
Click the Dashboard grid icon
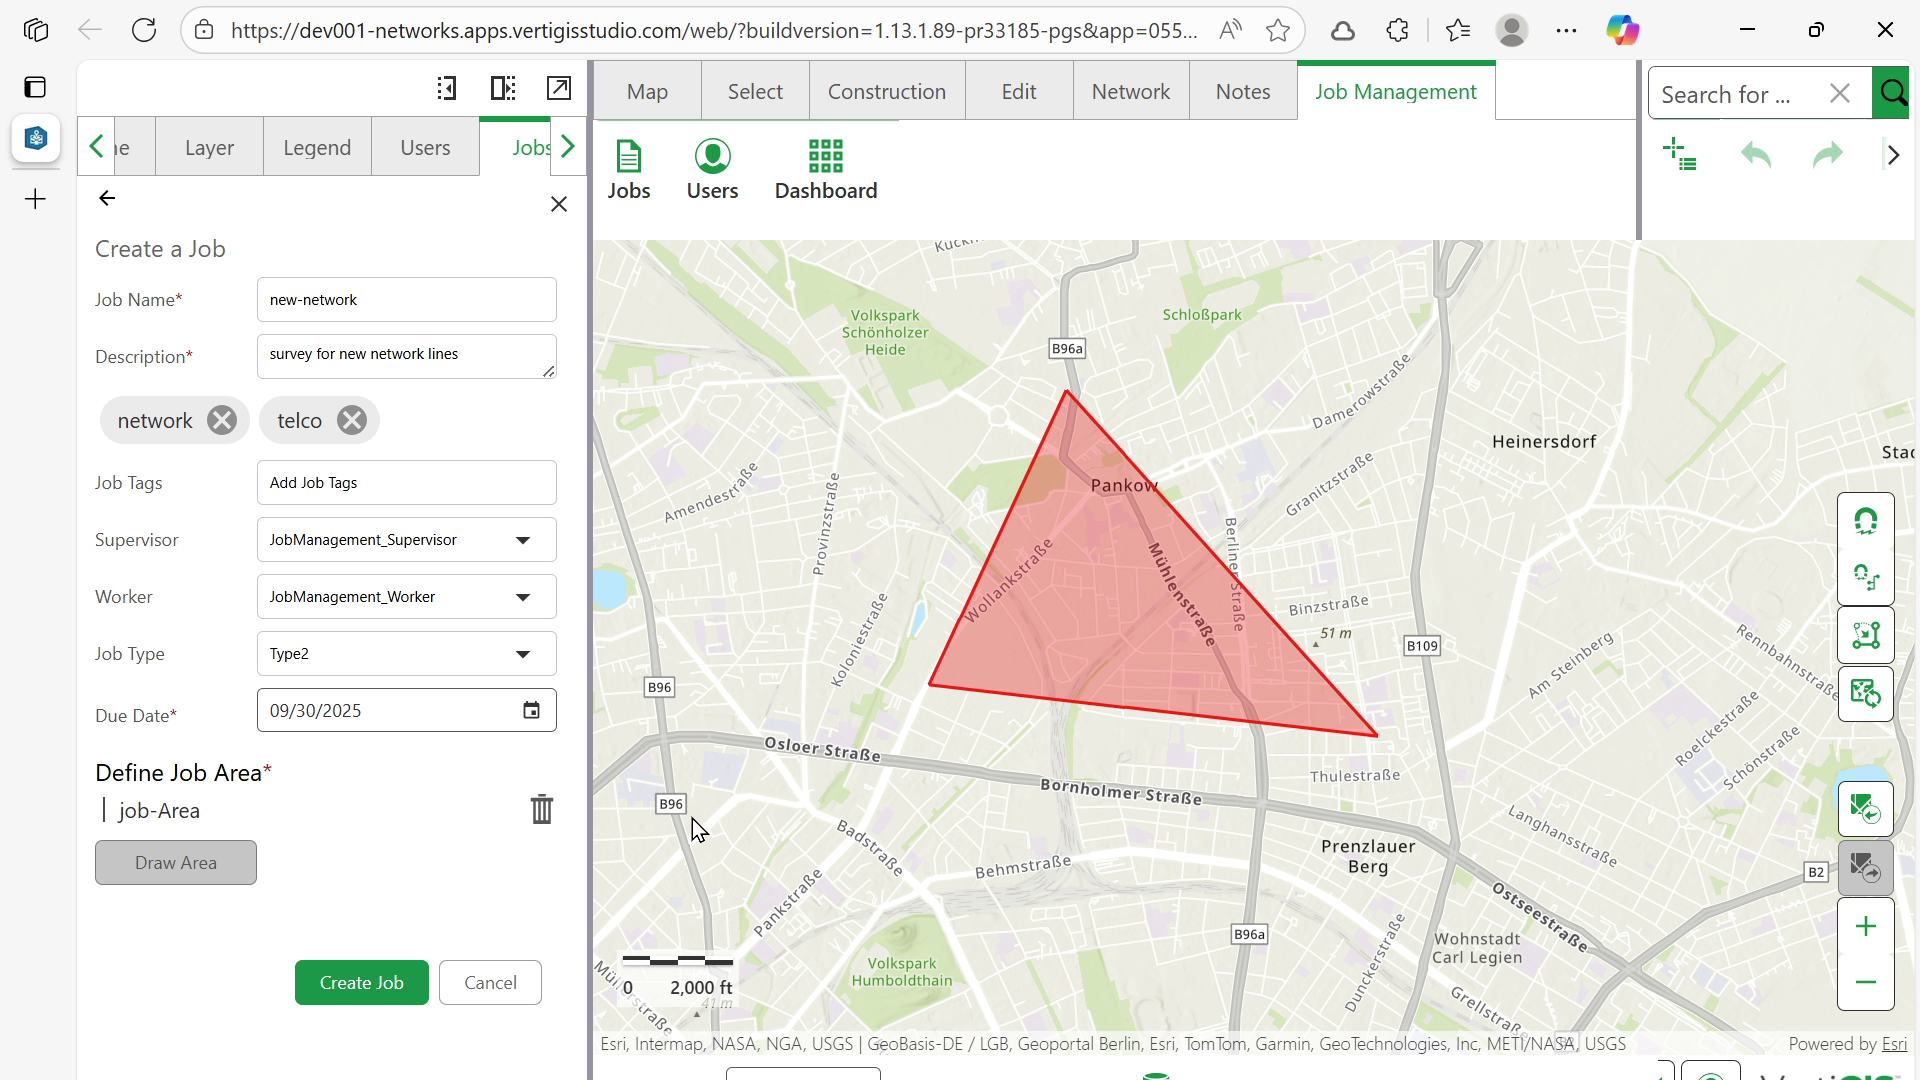tap(825, 157)
